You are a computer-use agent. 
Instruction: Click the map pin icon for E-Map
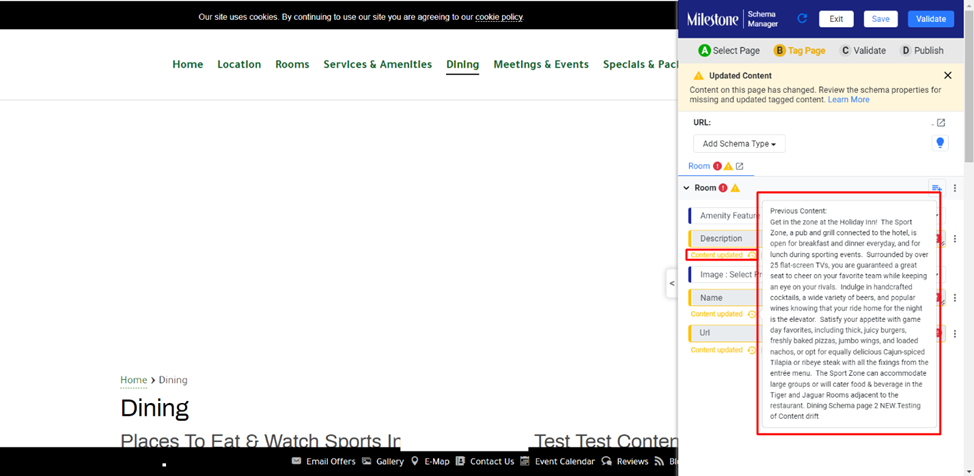415,461
